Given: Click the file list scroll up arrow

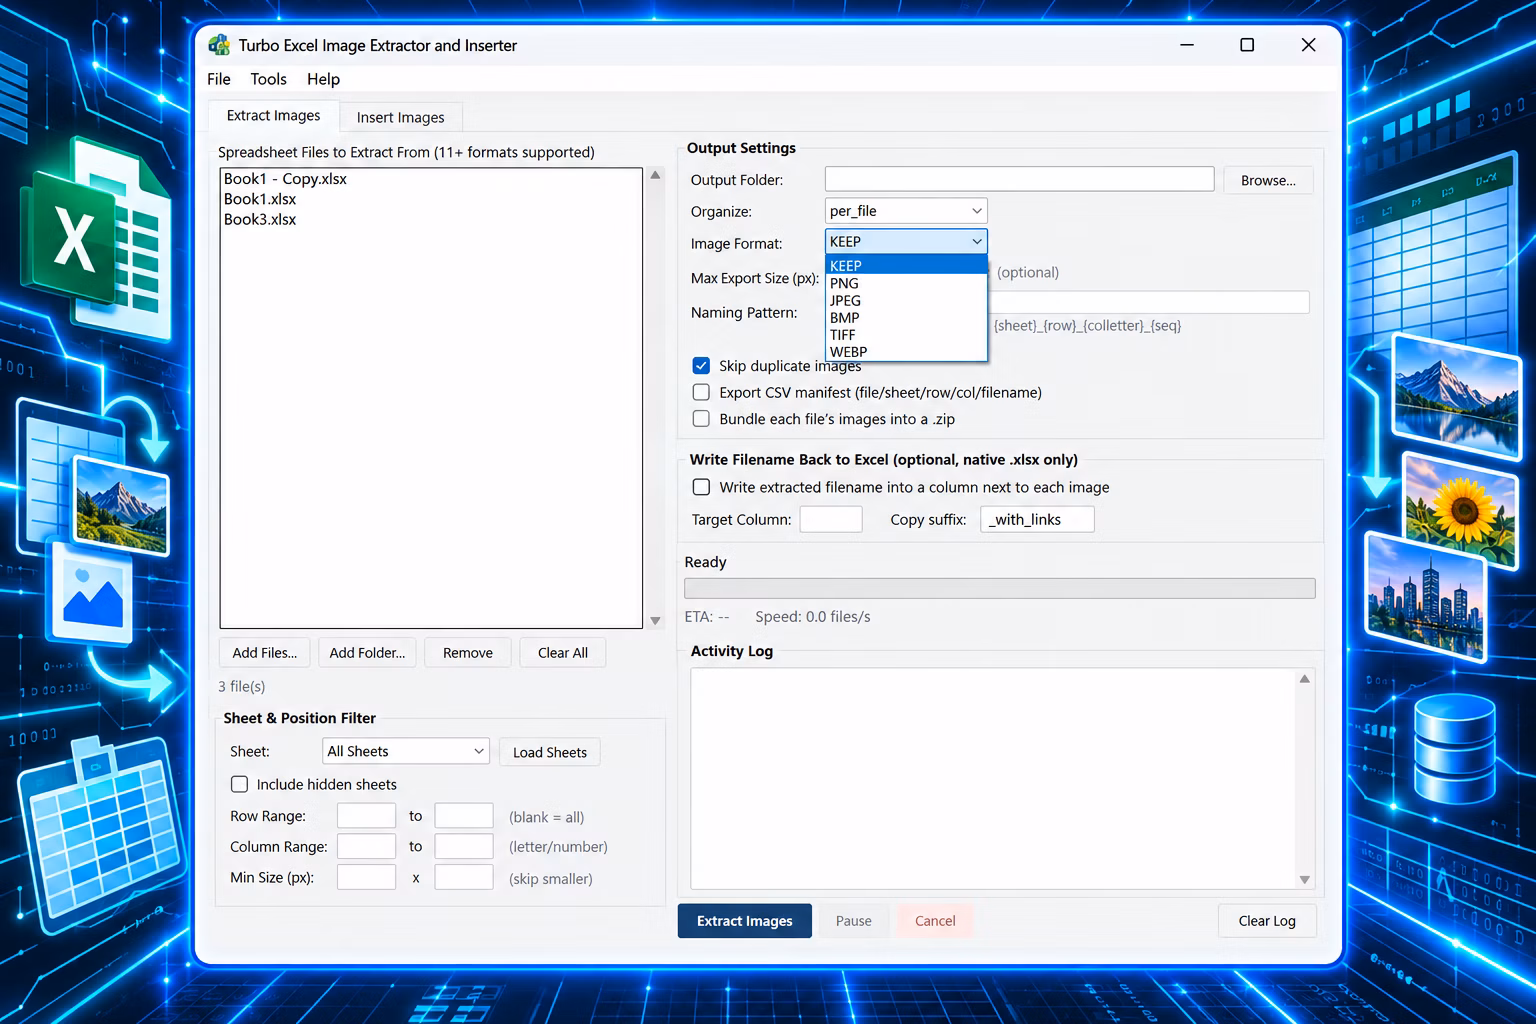Looking at the screenshot, I should pos(655,175).
